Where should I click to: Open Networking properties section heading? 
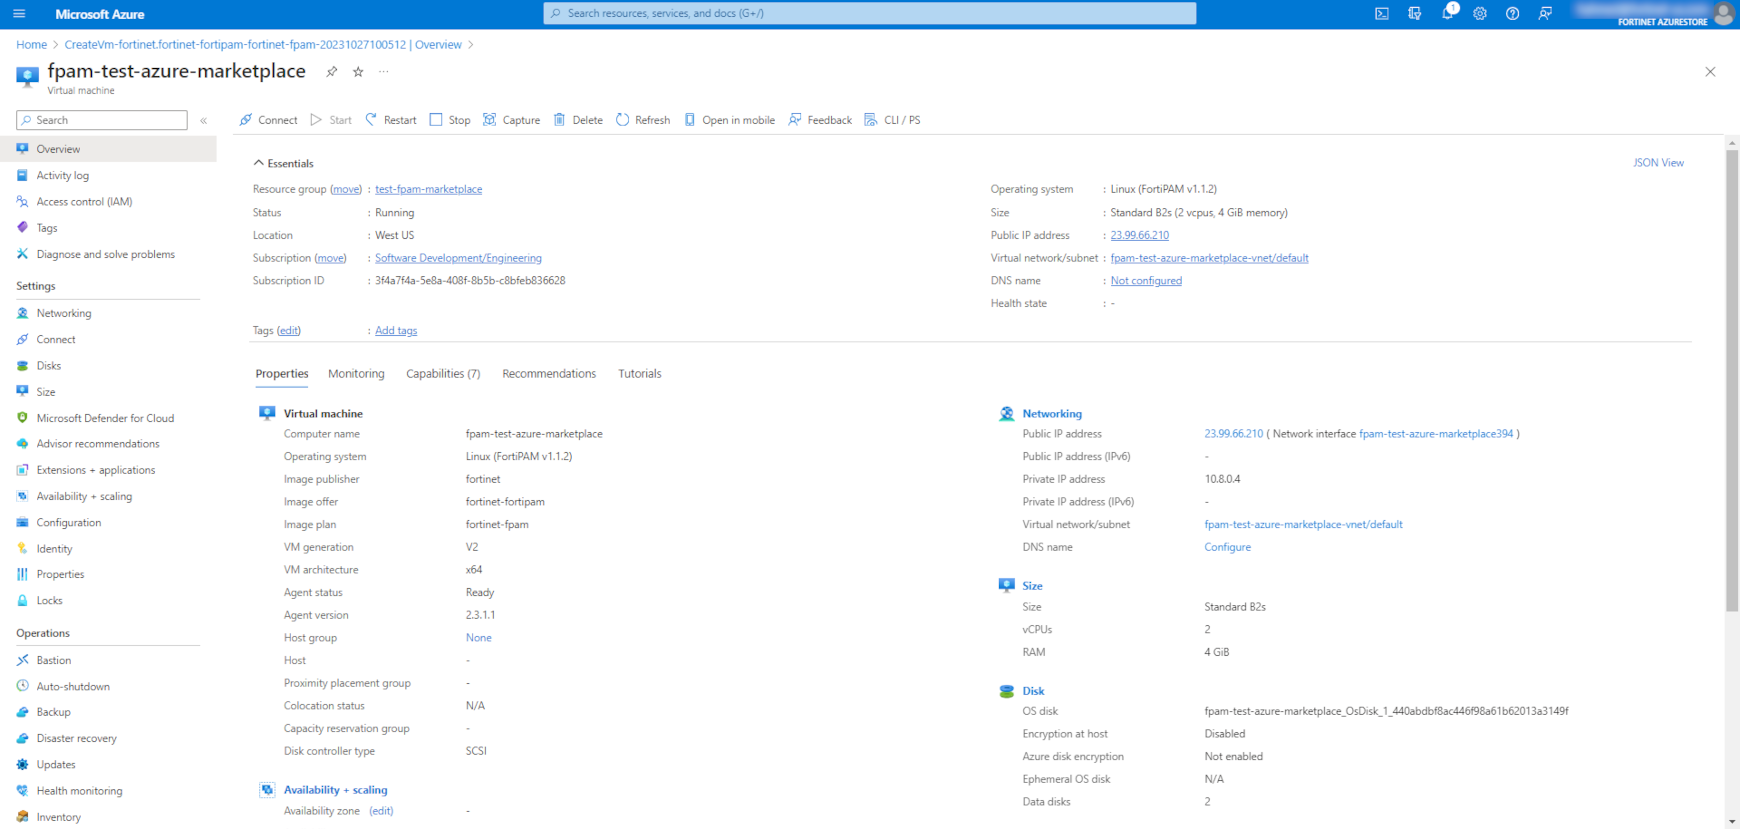tap(1052, 414)
